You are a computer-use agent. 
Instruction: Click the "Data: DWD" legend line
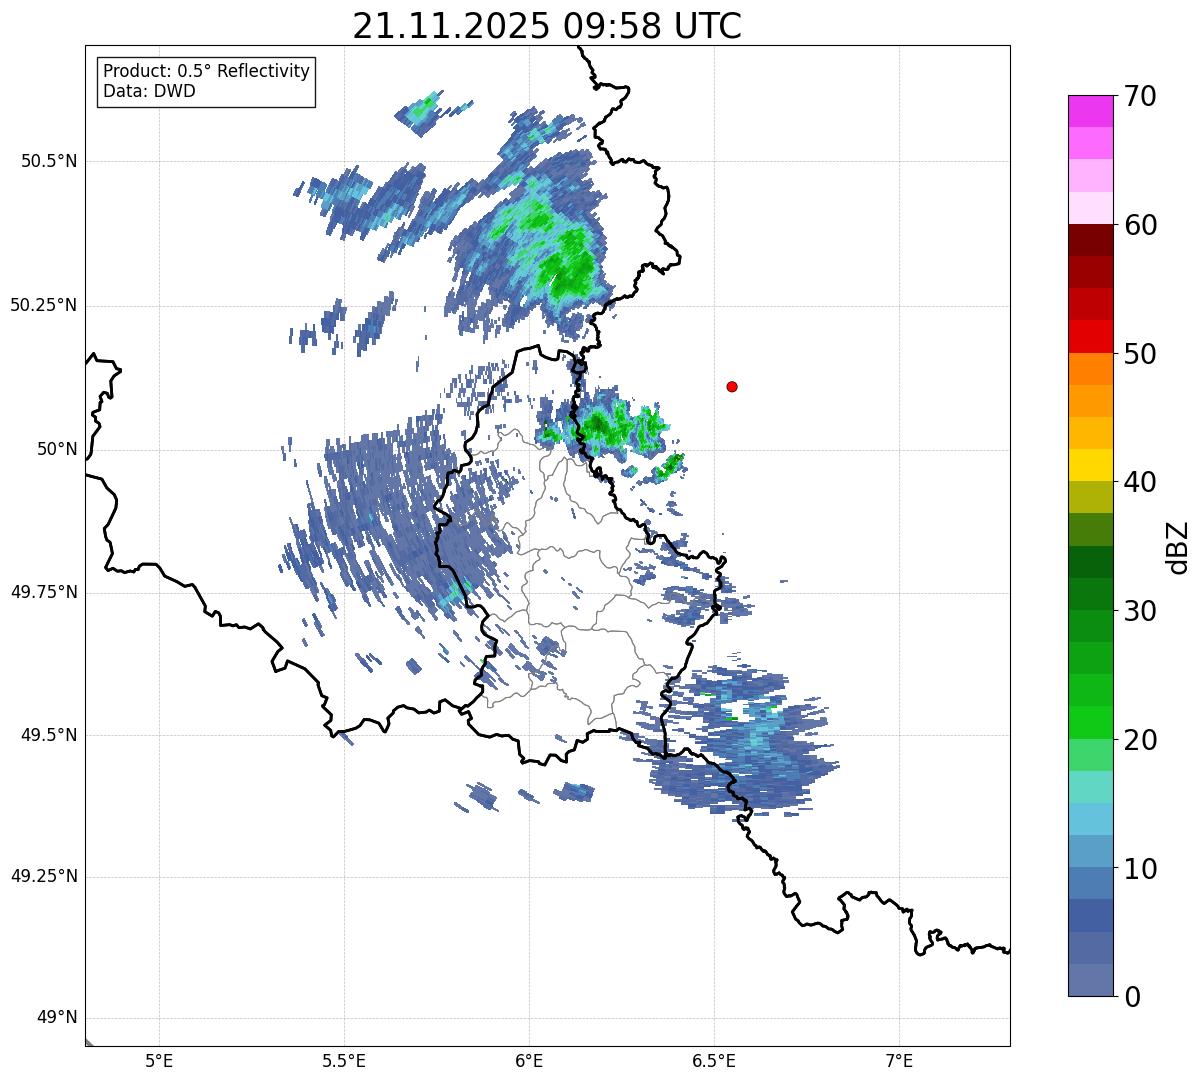click(x=149, y=91)
